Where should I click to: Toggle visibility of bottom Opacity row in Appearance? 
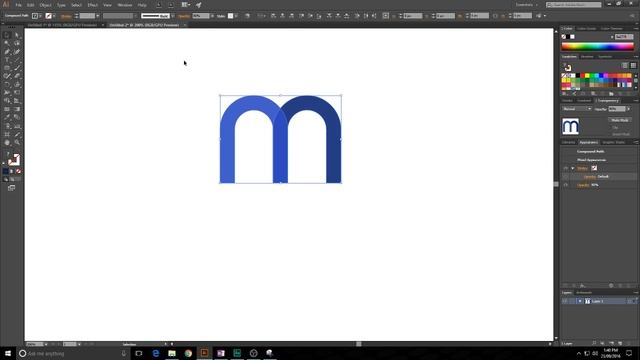pyautogui.click(x=566, y=185)
